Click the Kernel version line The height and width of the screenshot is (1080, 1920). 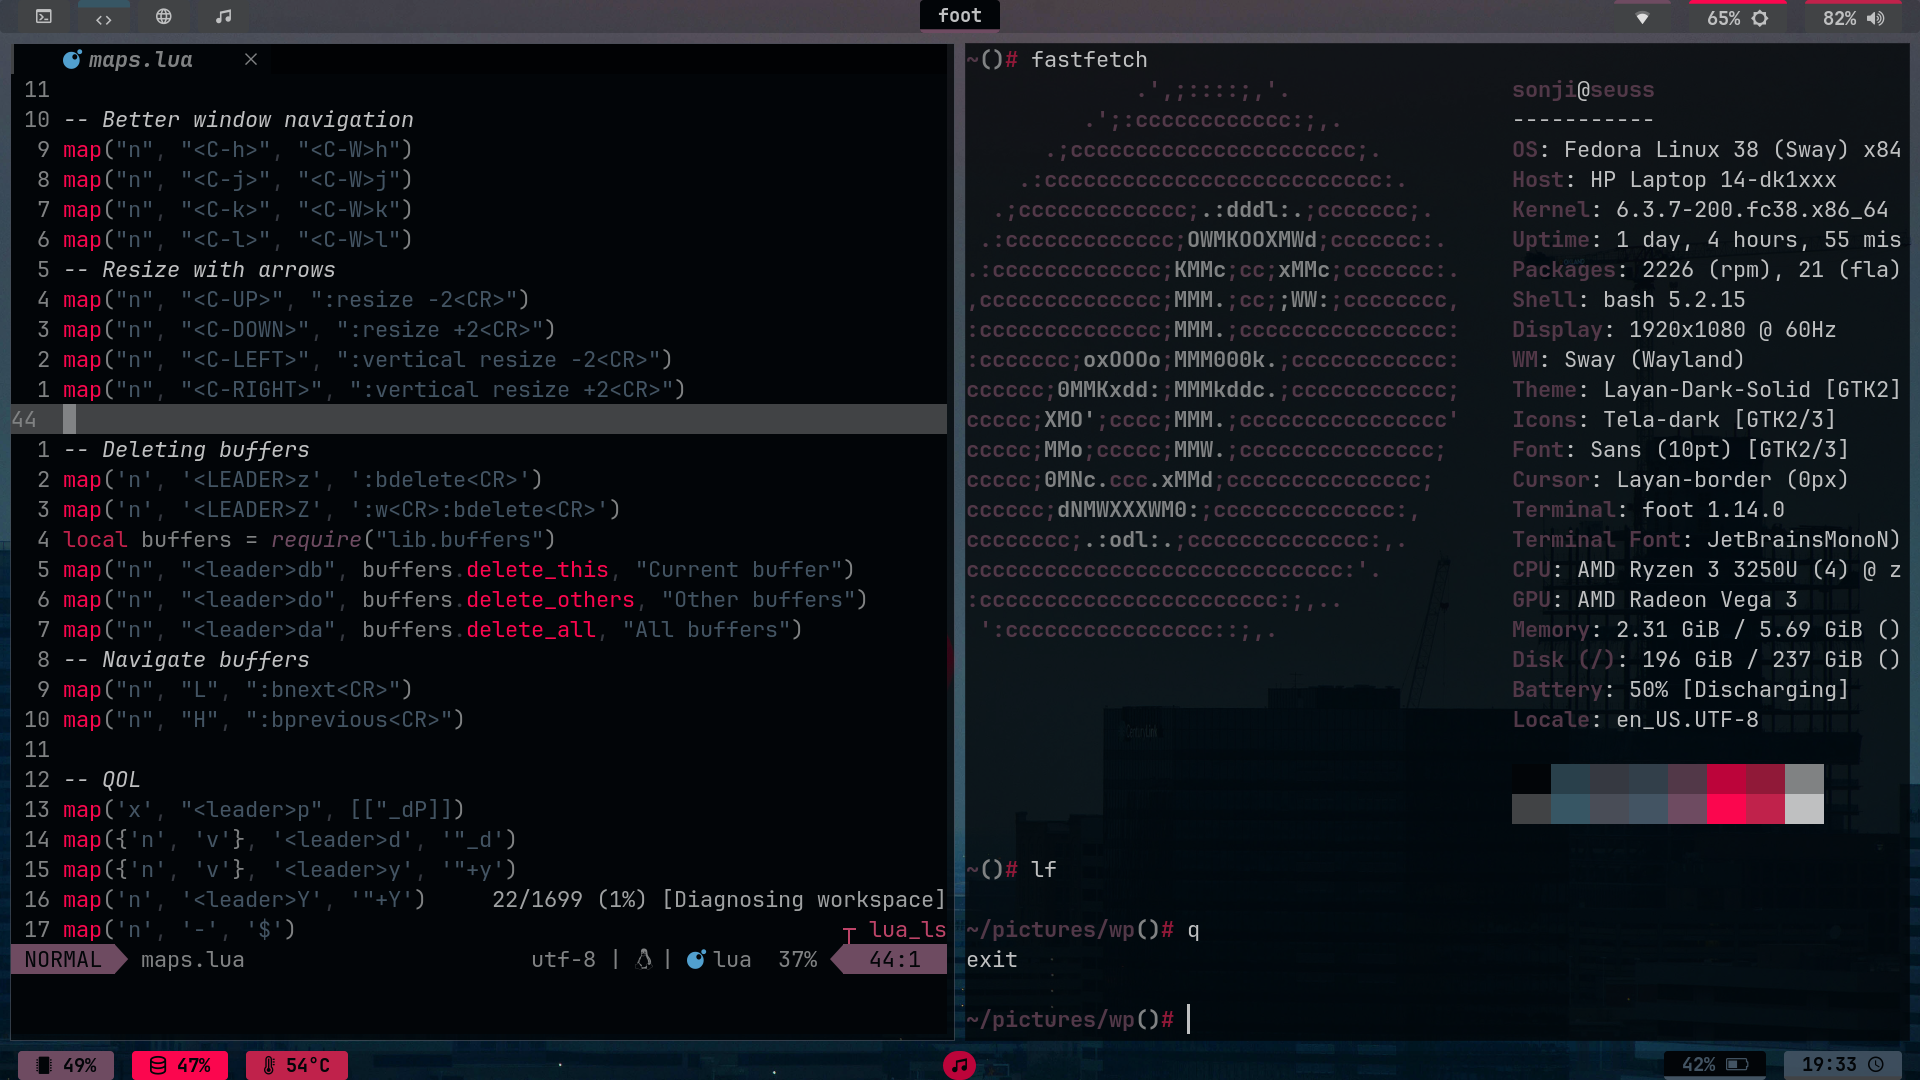click(1700, 209)
